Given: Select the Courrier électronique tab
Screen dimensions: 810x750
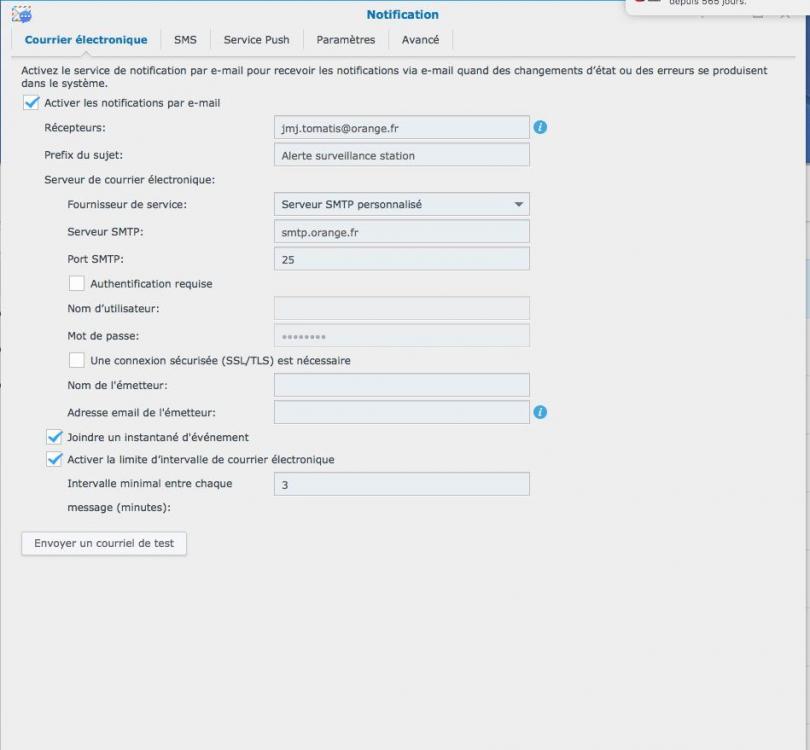Looking at the screenshot, I should [x=86, y=40].
